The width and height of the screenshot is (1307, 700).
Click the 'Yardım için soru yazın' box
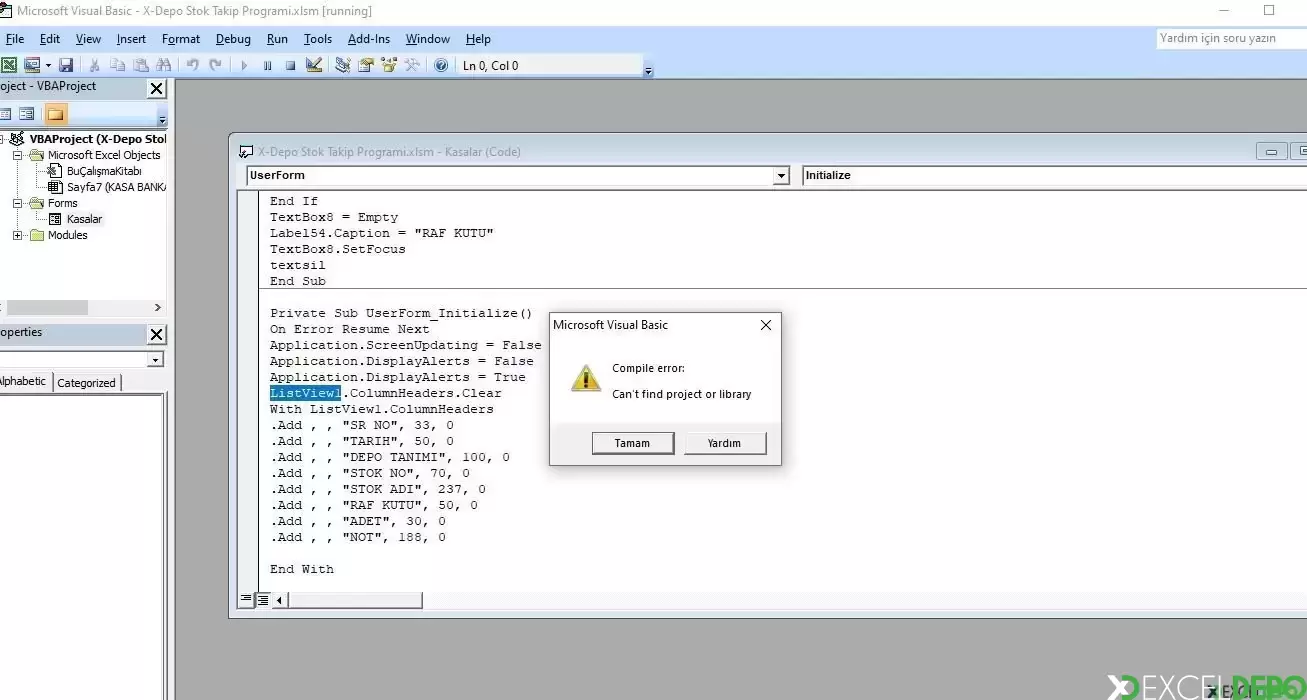tap(1230, 38)
